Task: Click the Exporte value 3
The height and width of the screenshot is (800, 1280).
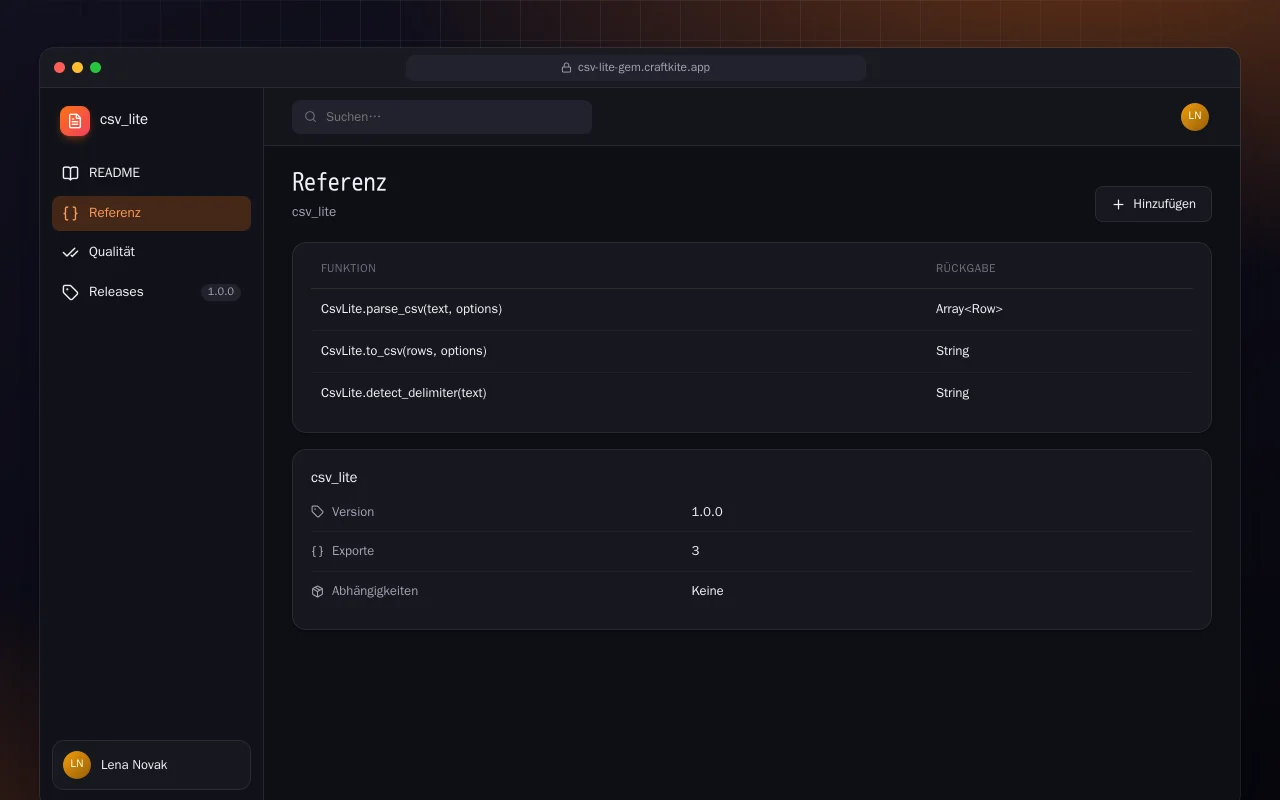Action: (x=695, y=551)
